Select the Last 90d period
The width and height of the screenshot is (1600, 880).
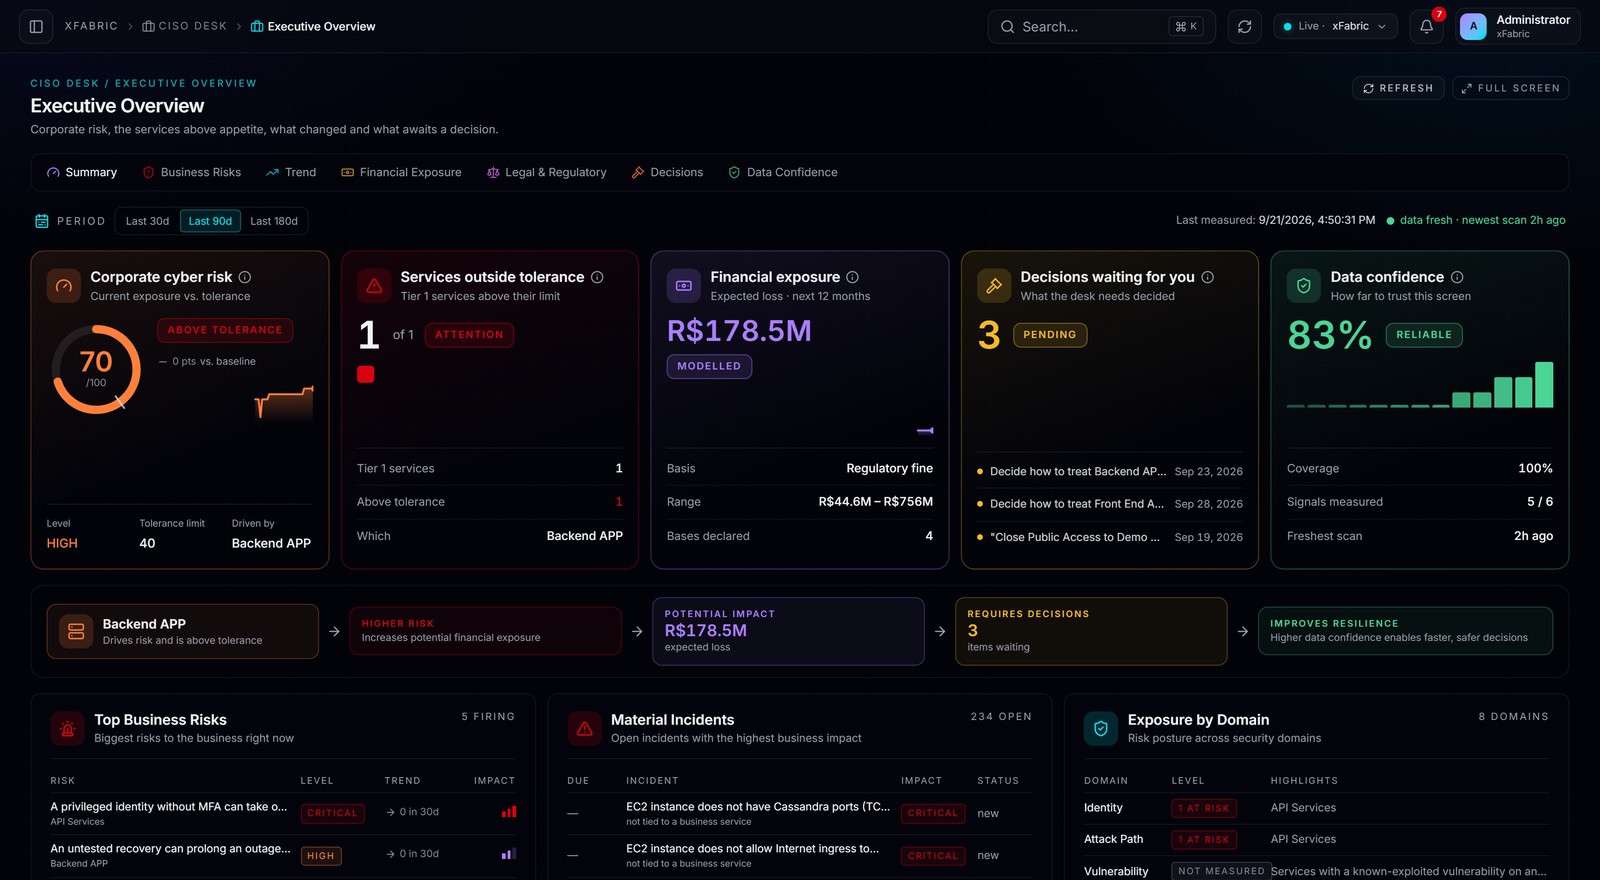click(210, 221)
